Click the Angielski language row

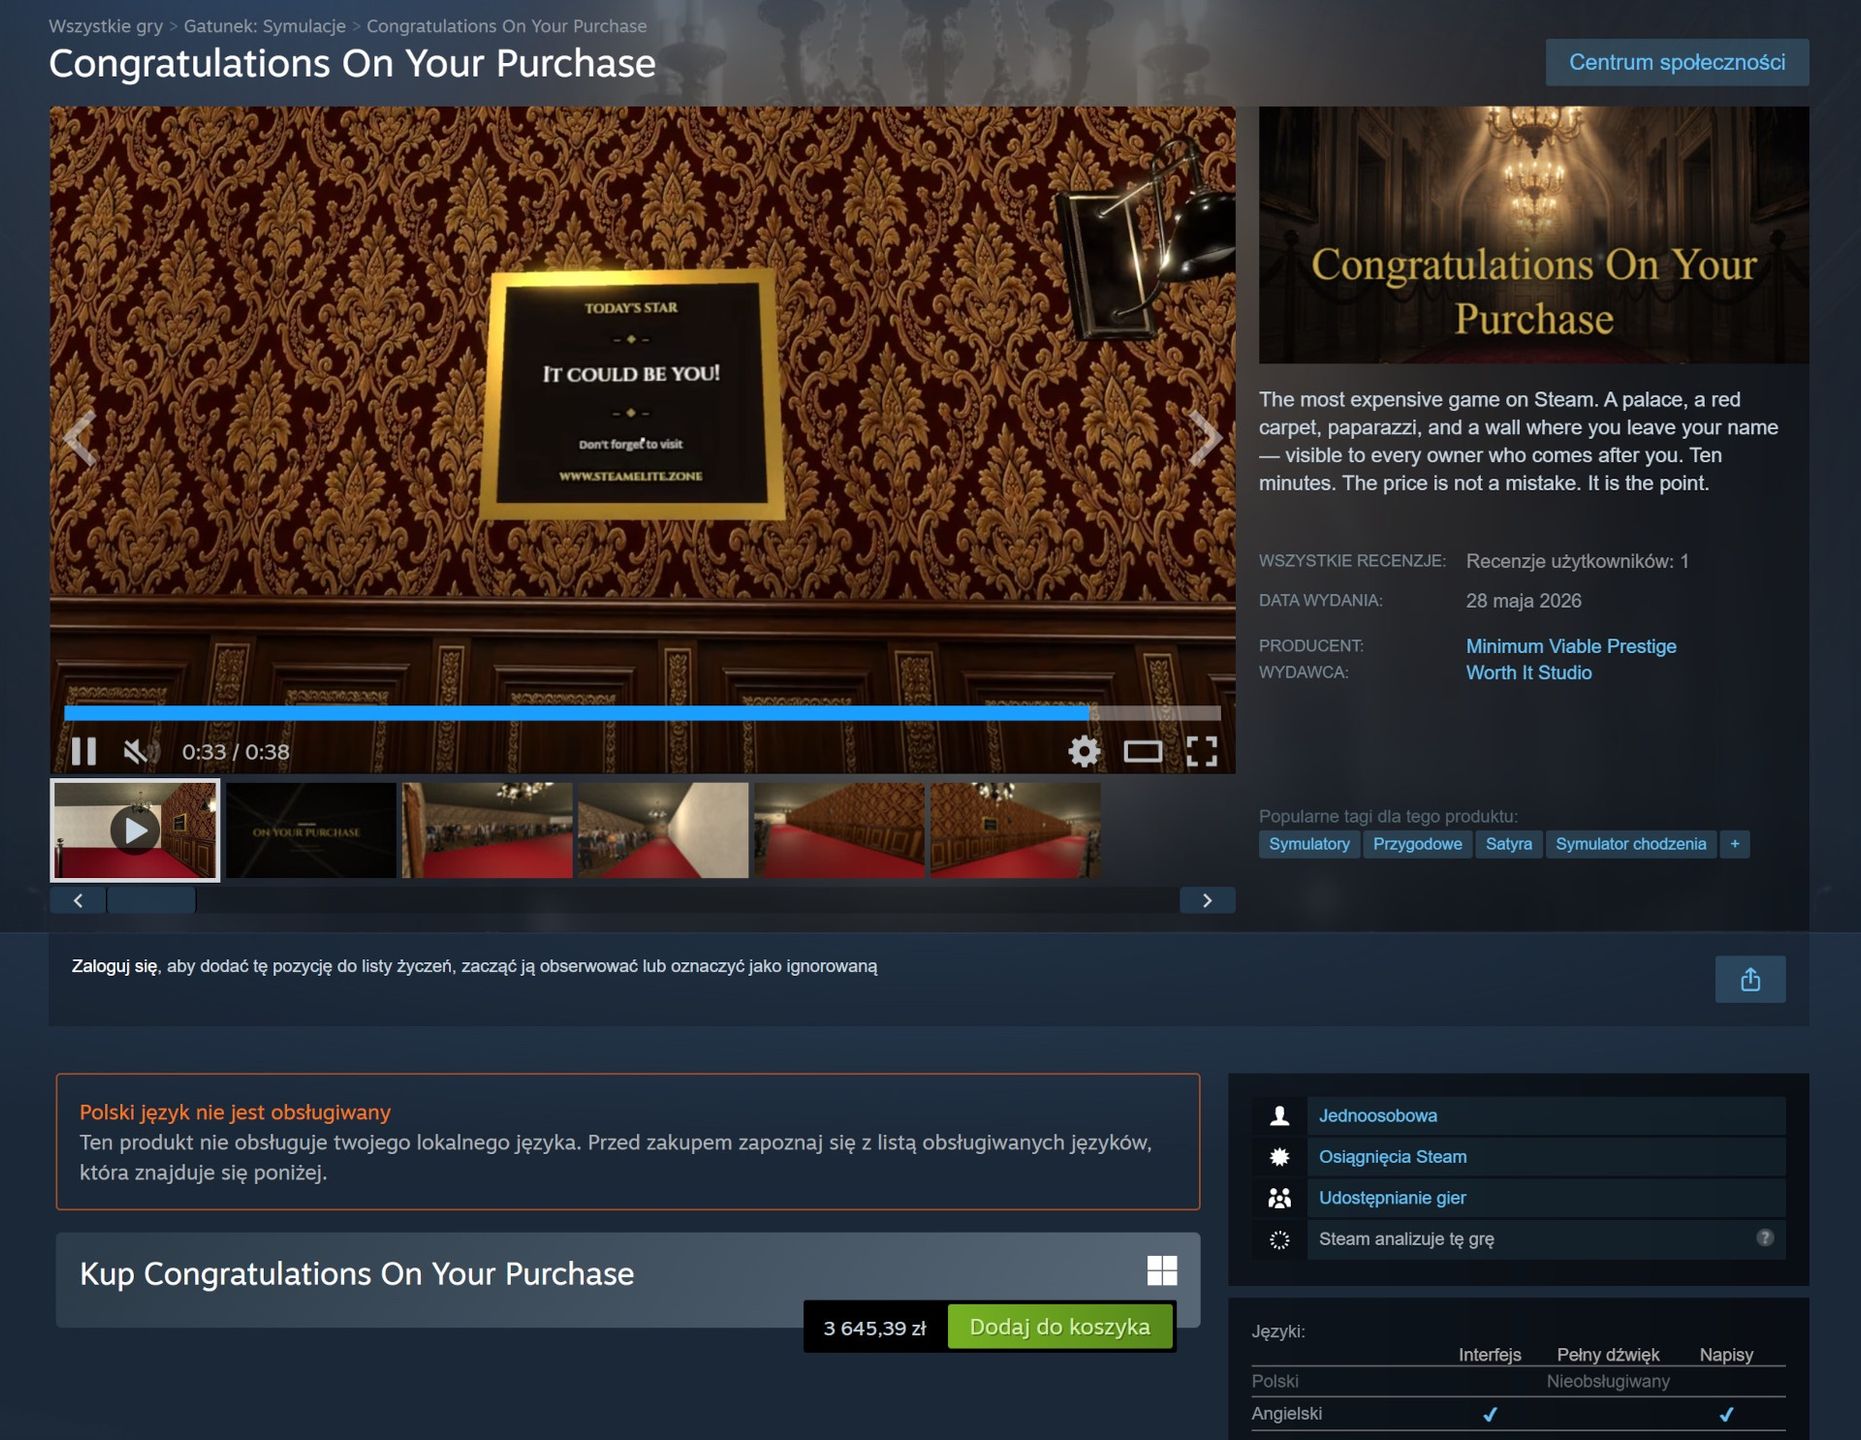(x=1518, y=1414)
